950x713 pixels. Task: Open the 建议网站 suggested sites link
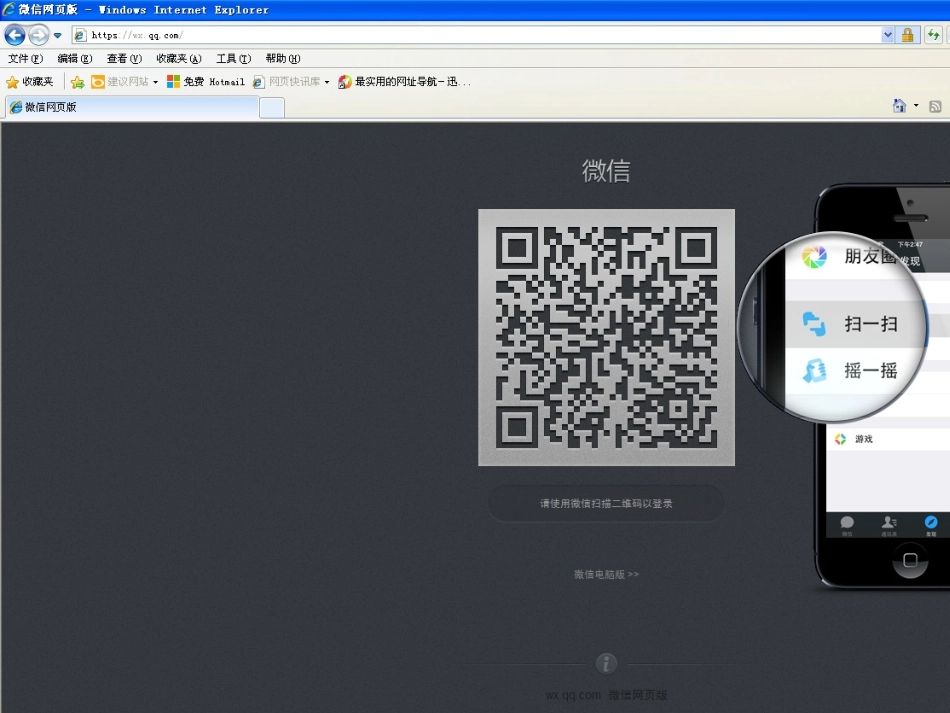120,82
